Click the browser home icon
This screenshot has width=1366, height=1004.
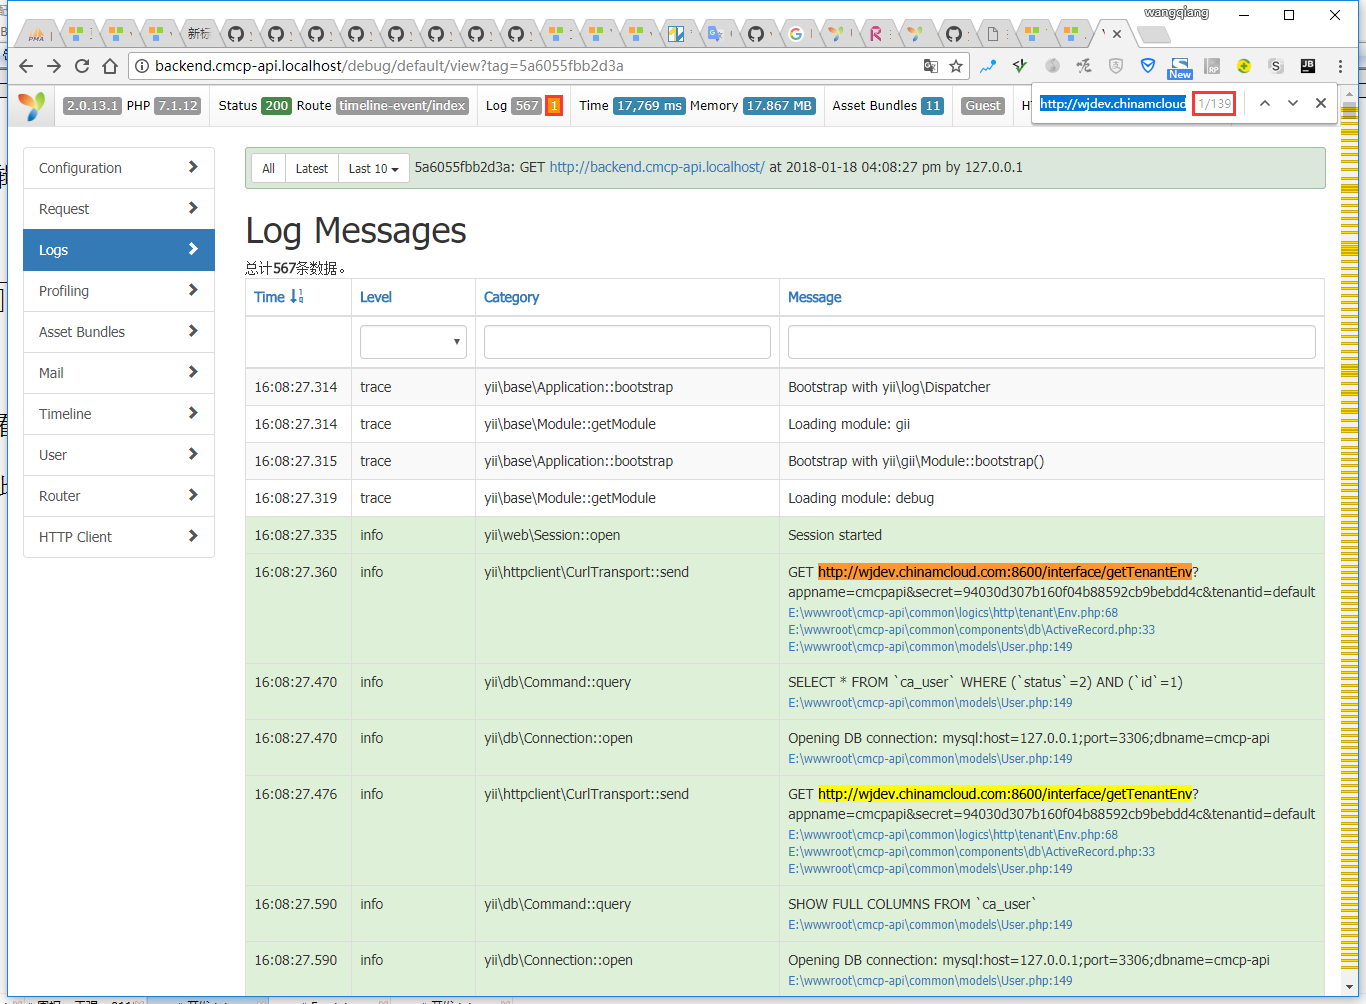coord(110,66)
